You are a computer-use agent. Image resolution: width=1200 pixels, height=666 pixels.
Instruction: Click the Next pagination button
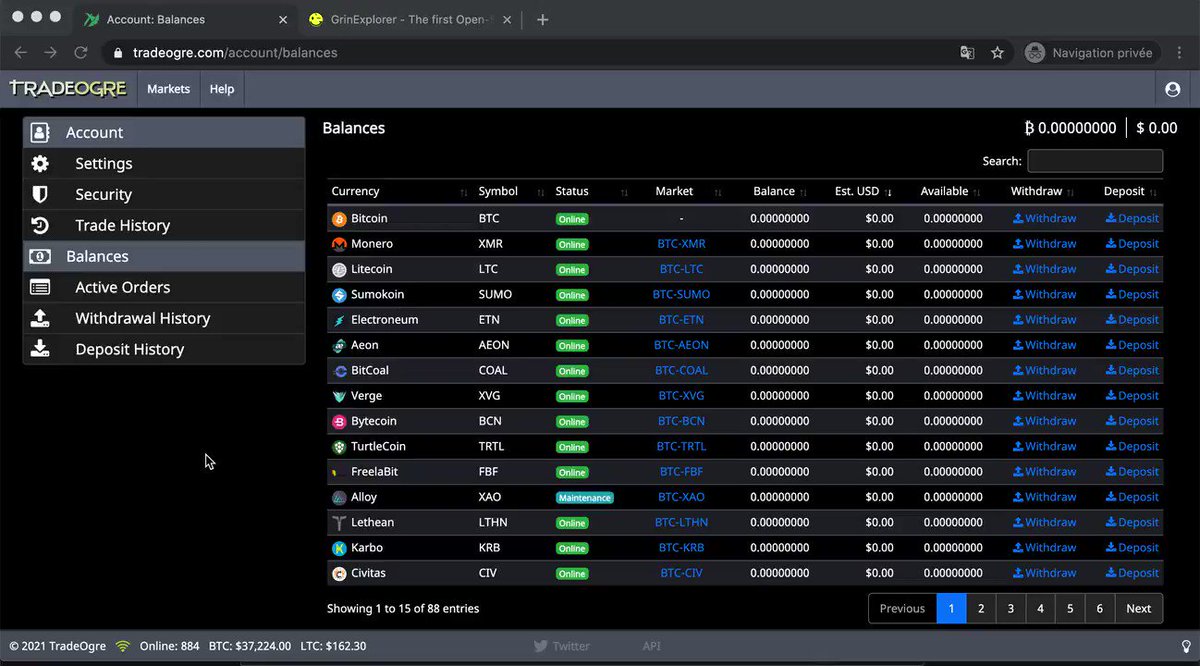click(1139, 608)
